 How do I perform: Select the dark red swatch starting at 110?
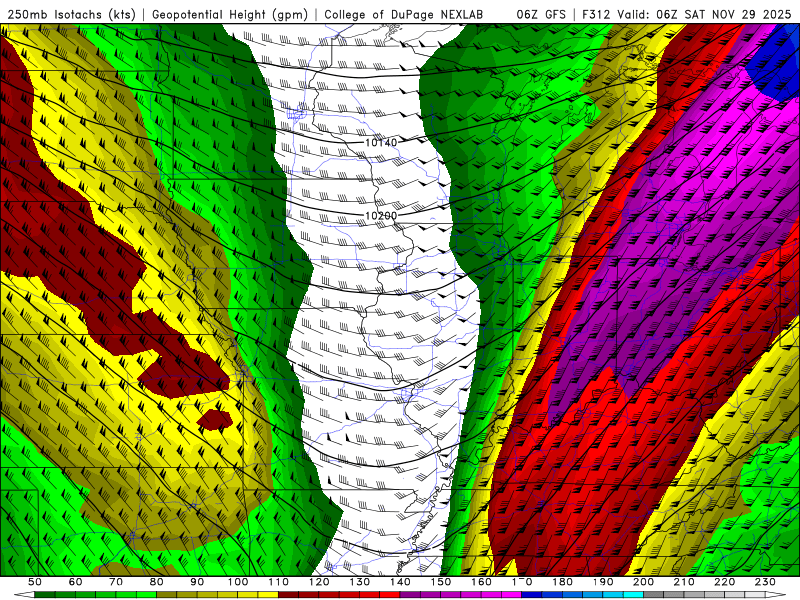point(288,594)
